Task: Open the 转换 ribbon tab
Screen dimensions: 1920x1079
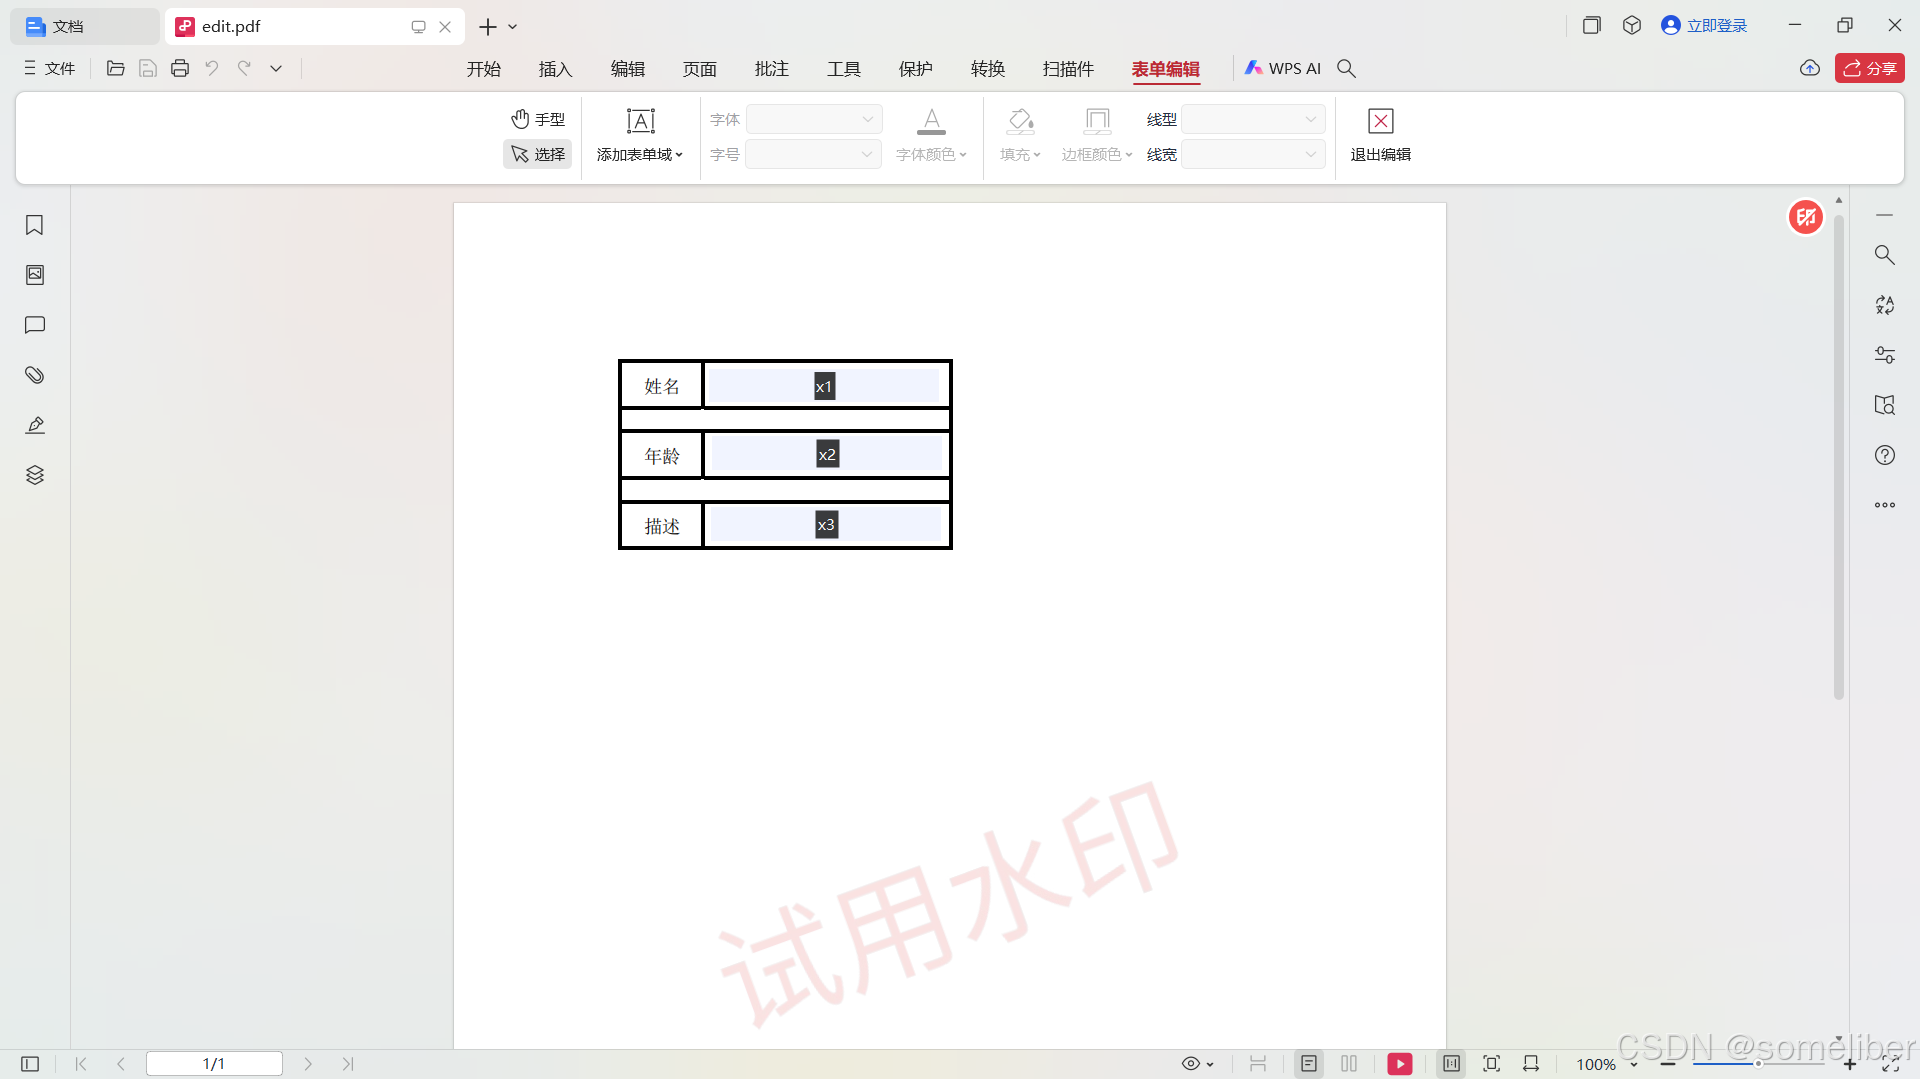Action: [988, 68]
